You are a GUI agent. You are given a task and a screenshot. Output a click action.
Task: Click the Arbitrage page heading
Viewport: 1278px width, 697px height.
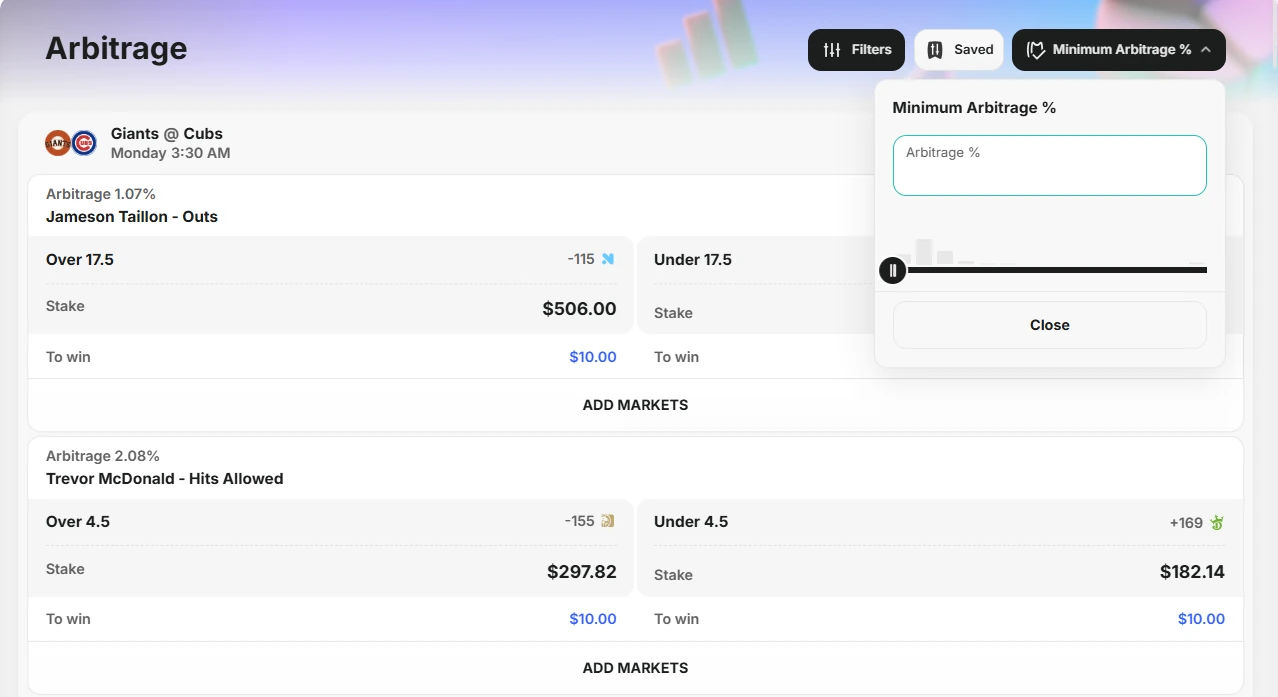click(x=116, y=48)
